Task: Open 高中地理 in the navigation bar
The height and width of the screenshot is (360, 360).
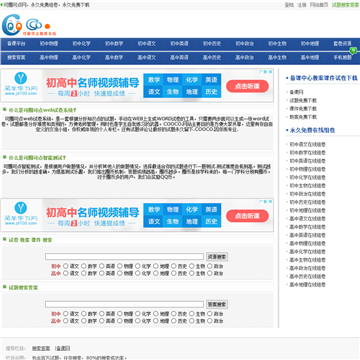Action: tap(310, 58)
